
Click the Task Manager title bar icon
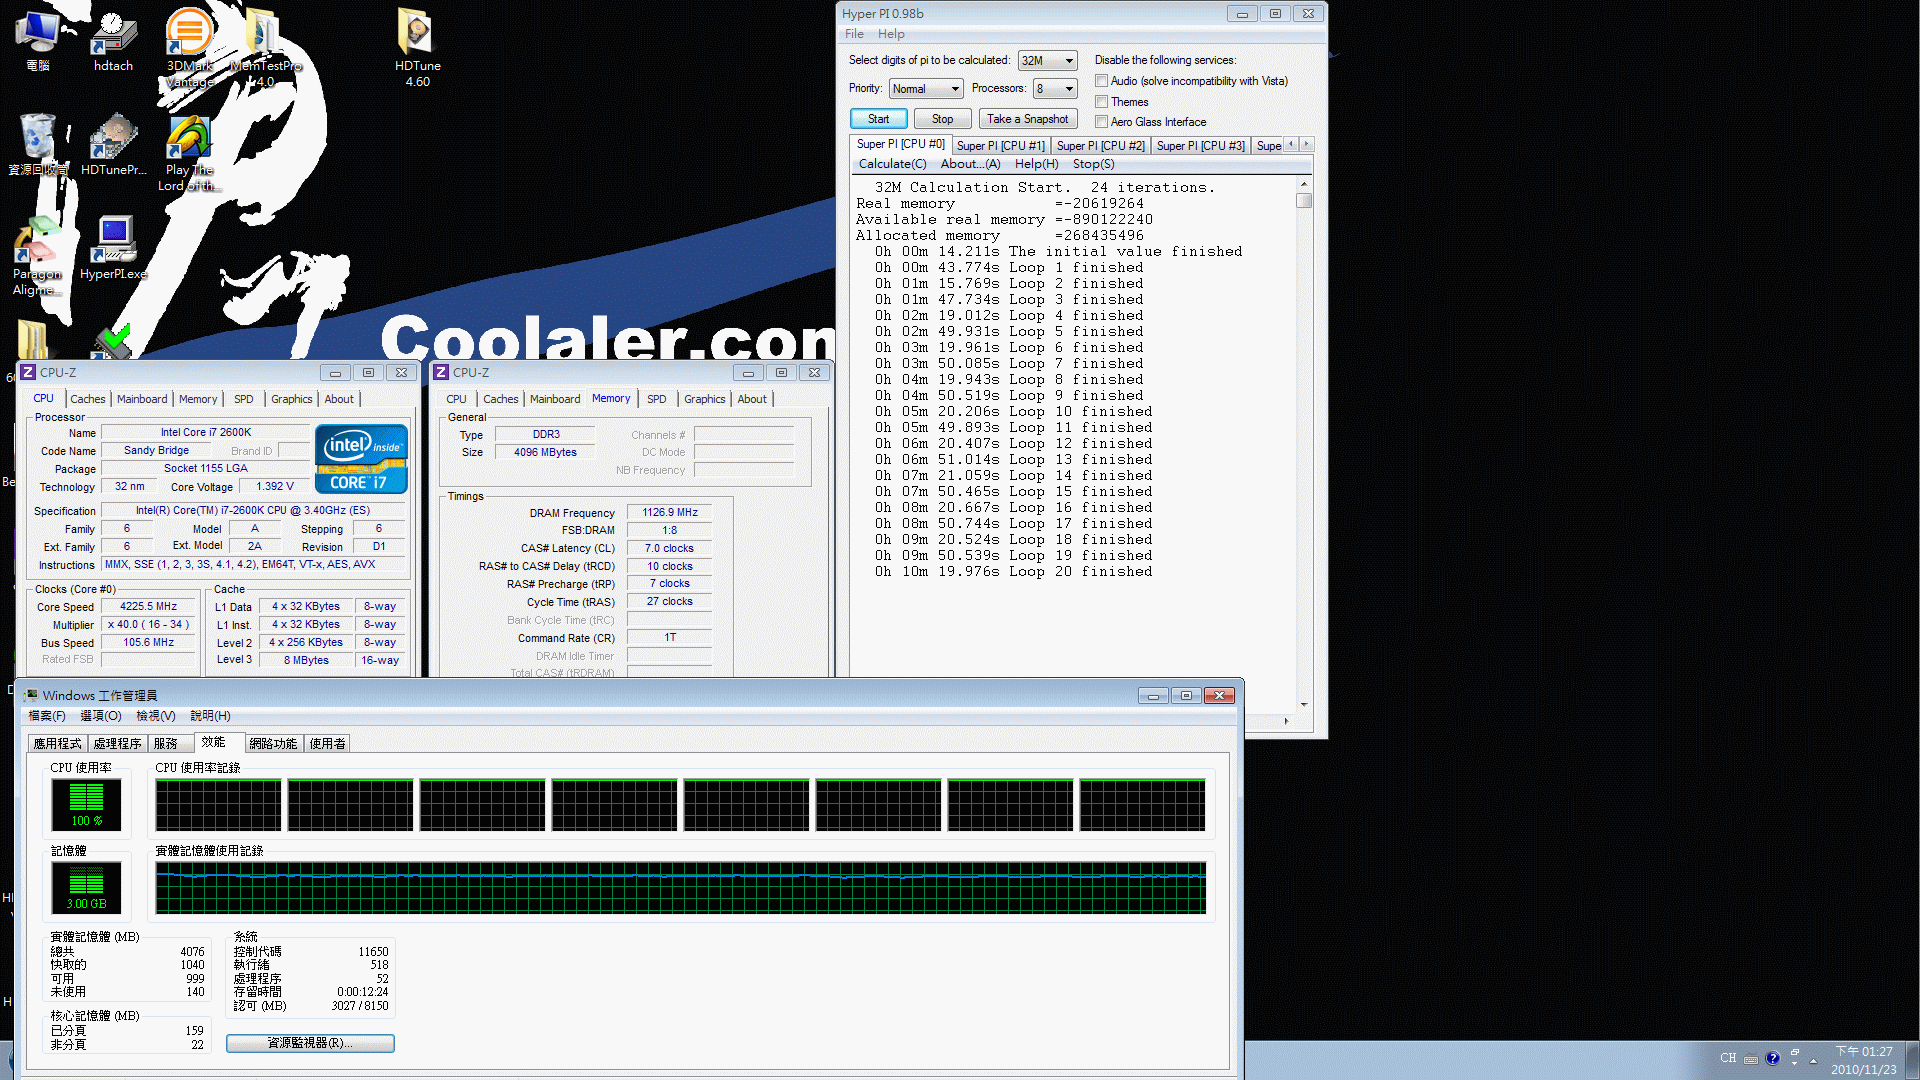point(31,695)
